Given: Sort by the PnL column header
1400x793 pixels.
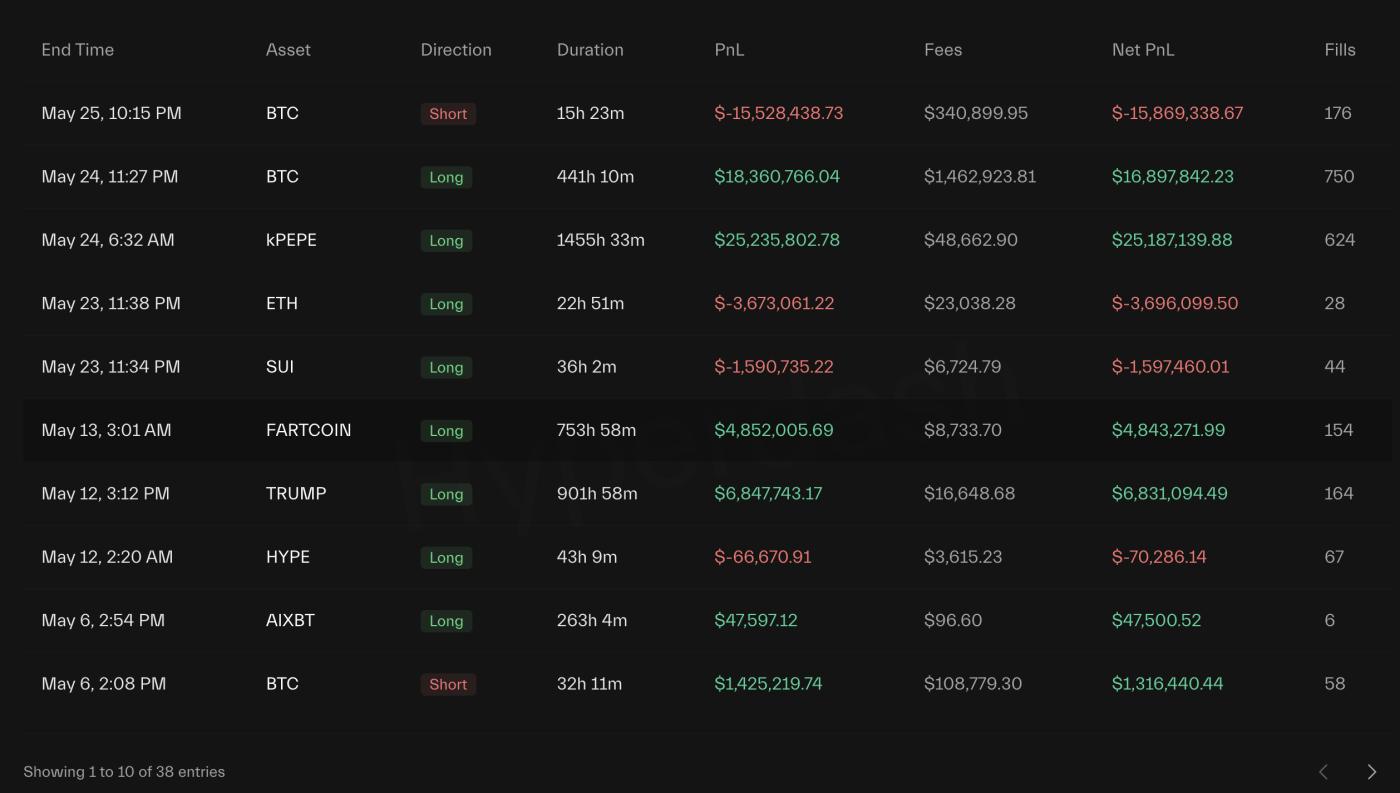Looking at the screenshot, I should click(x=729, y=49).
